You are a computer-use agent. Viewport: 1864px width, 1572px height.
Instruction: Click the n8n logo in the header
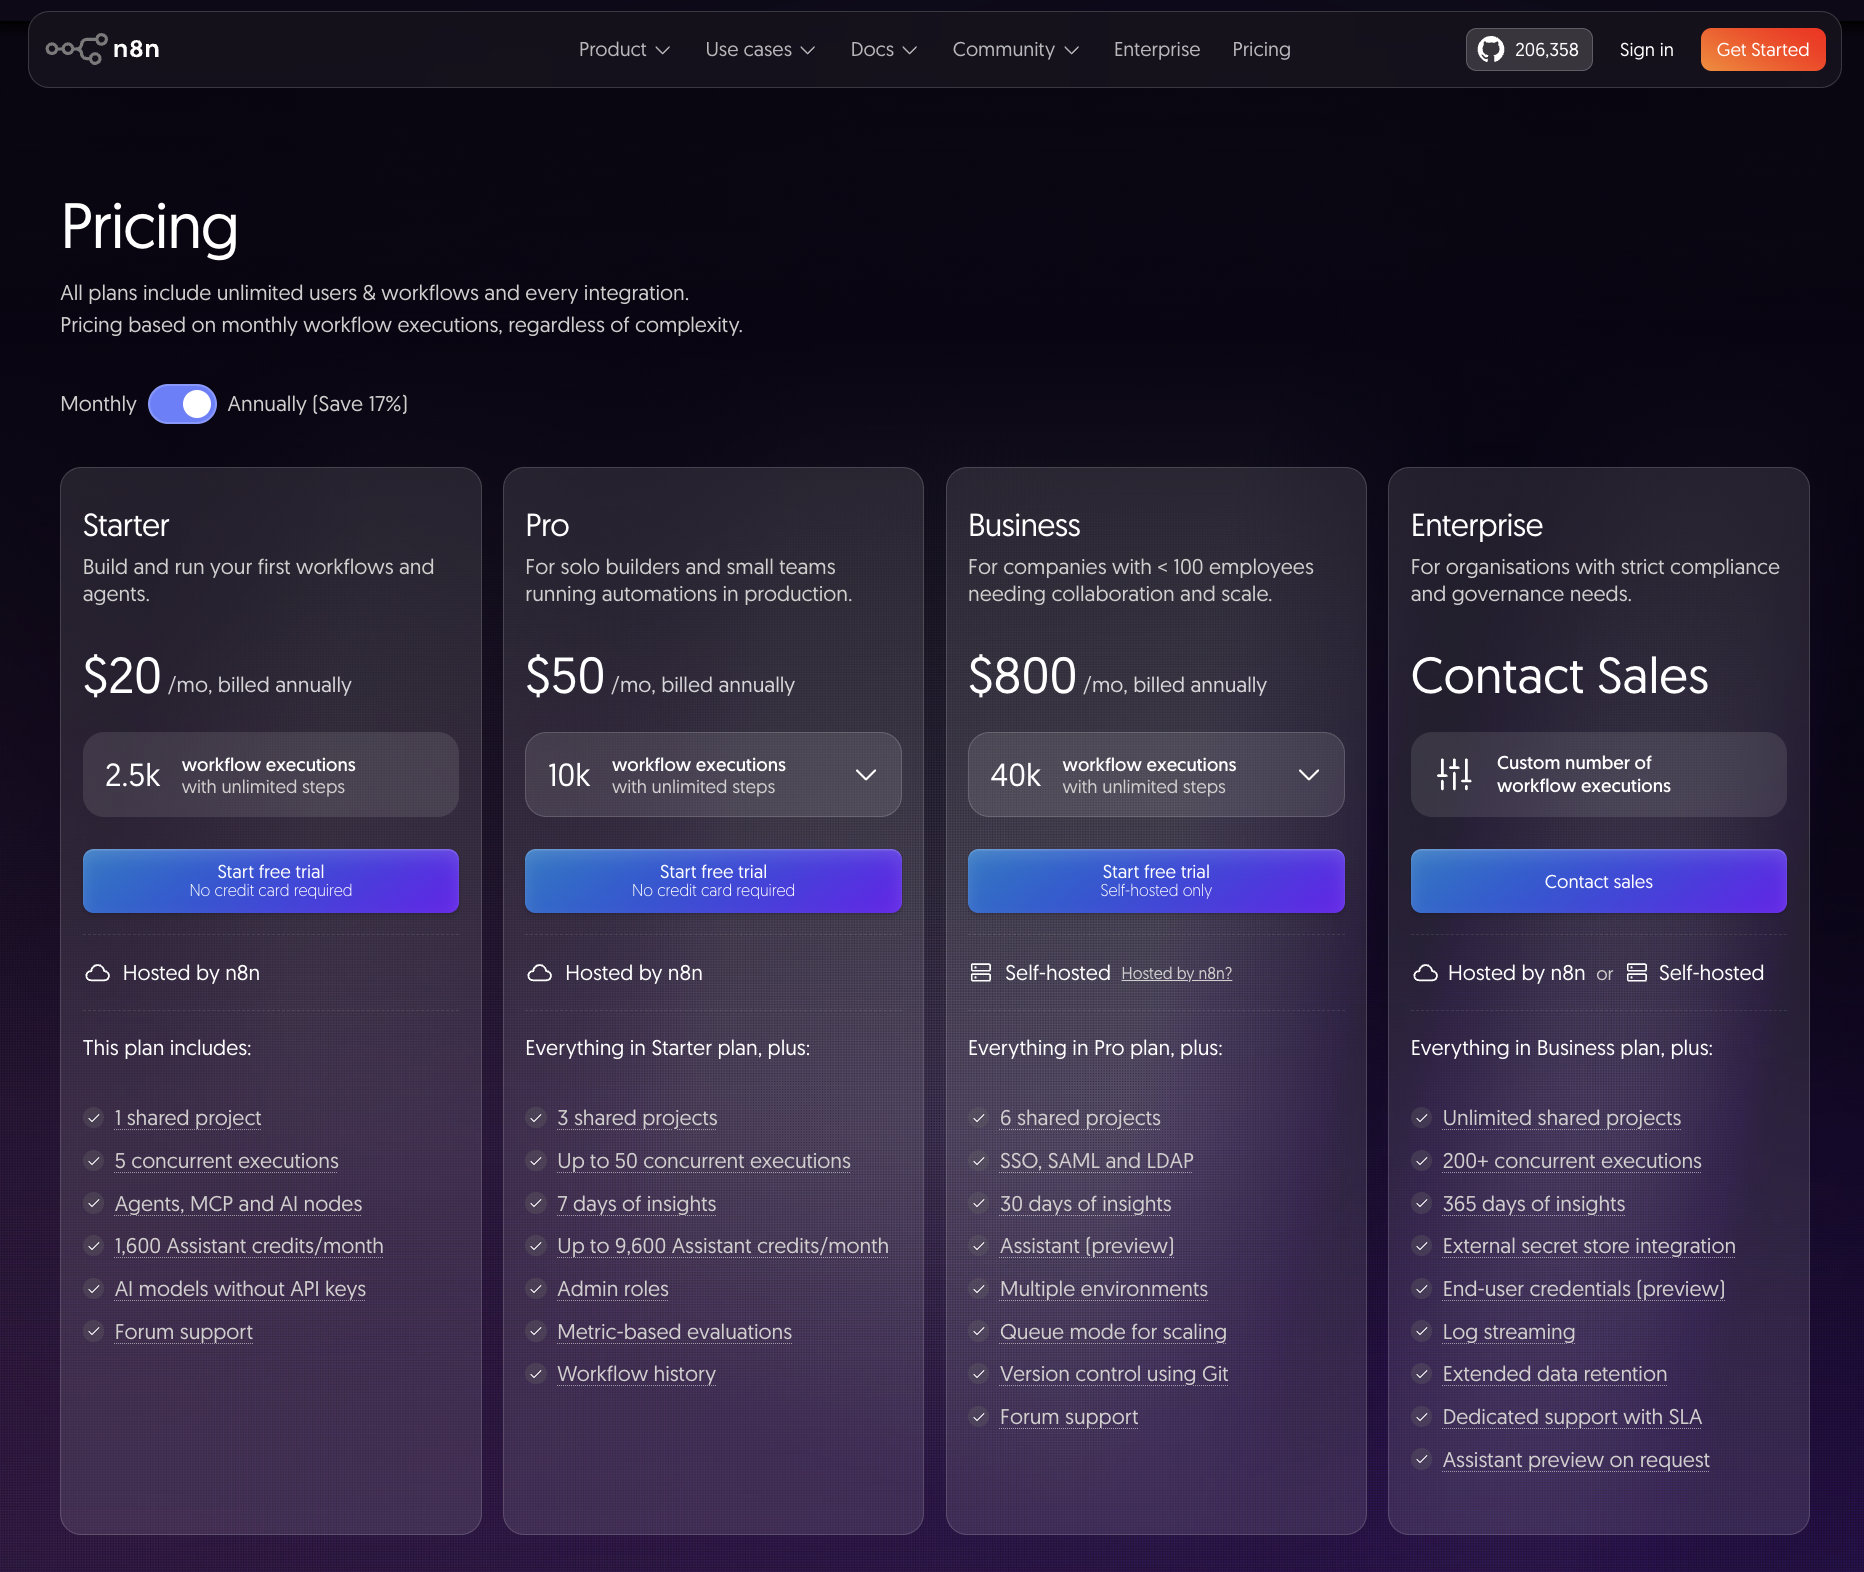103,49
